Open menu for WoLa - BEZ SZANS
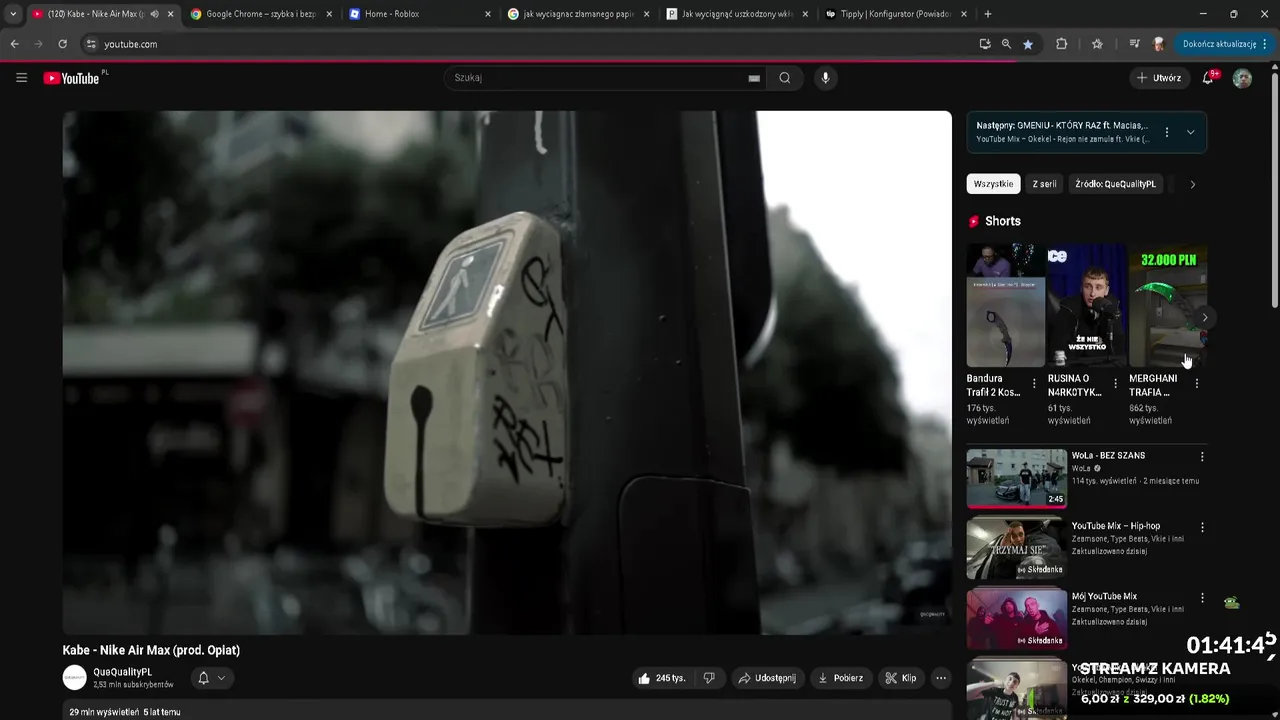This screenshot has width=1280, height=720. [1202, 457]
